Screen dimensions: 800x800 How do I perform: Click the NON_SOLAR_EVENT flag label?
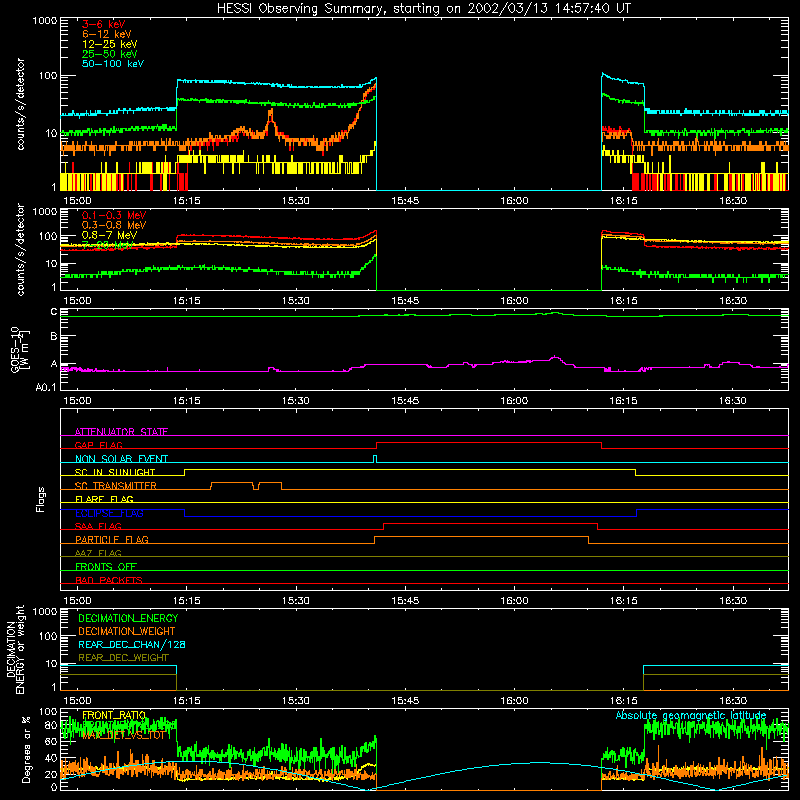pos(121,459)
